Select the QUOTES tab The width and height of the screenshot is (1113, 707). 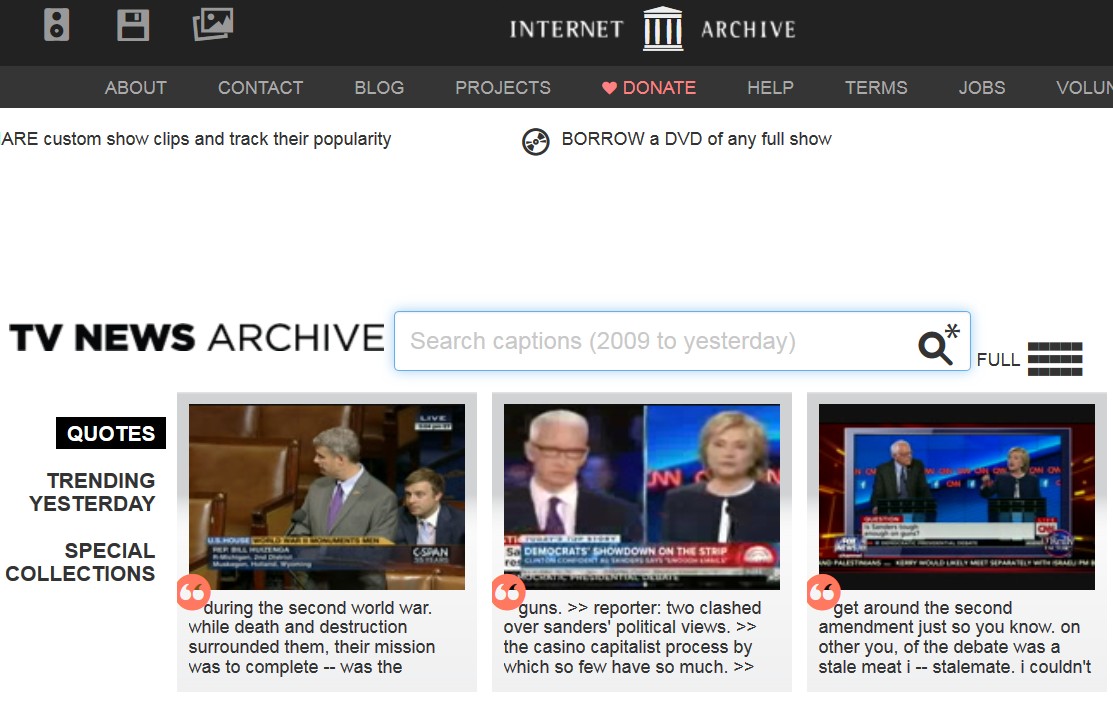(x=111, y=433)
